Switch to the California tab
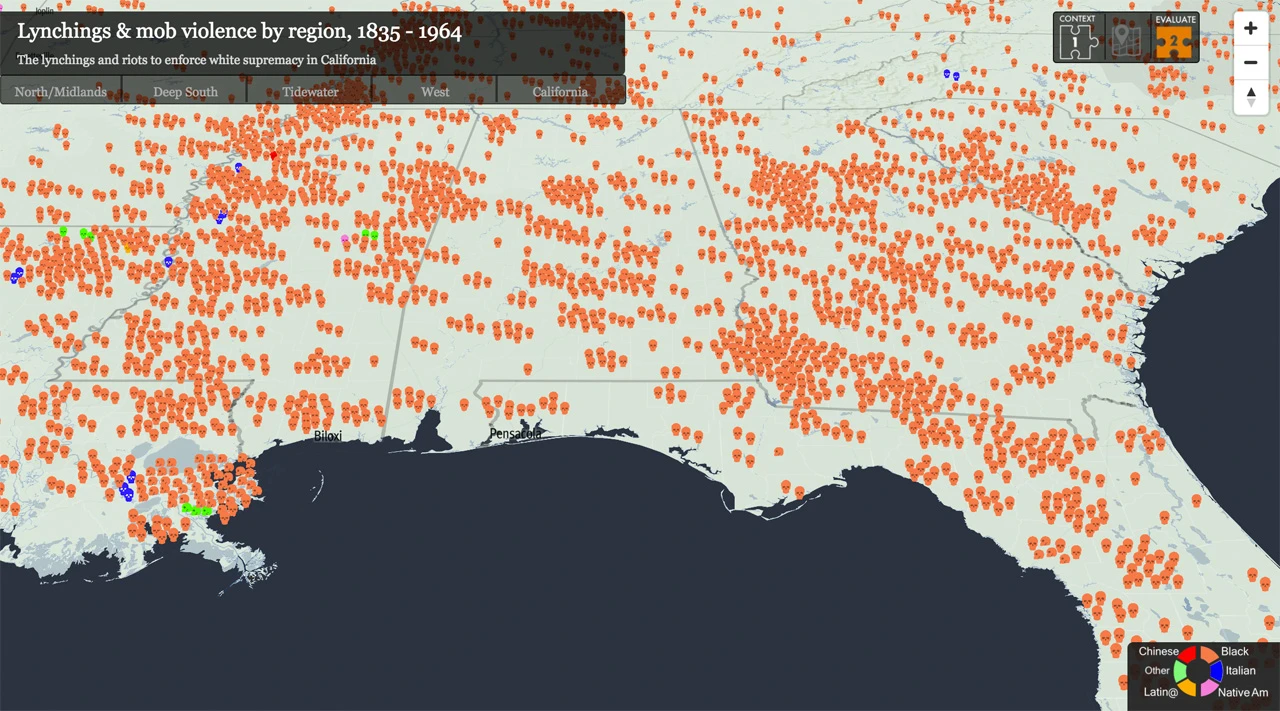The height and width of the screenshot is (711, 1280). pyautogui.click(x=560, y=91)
